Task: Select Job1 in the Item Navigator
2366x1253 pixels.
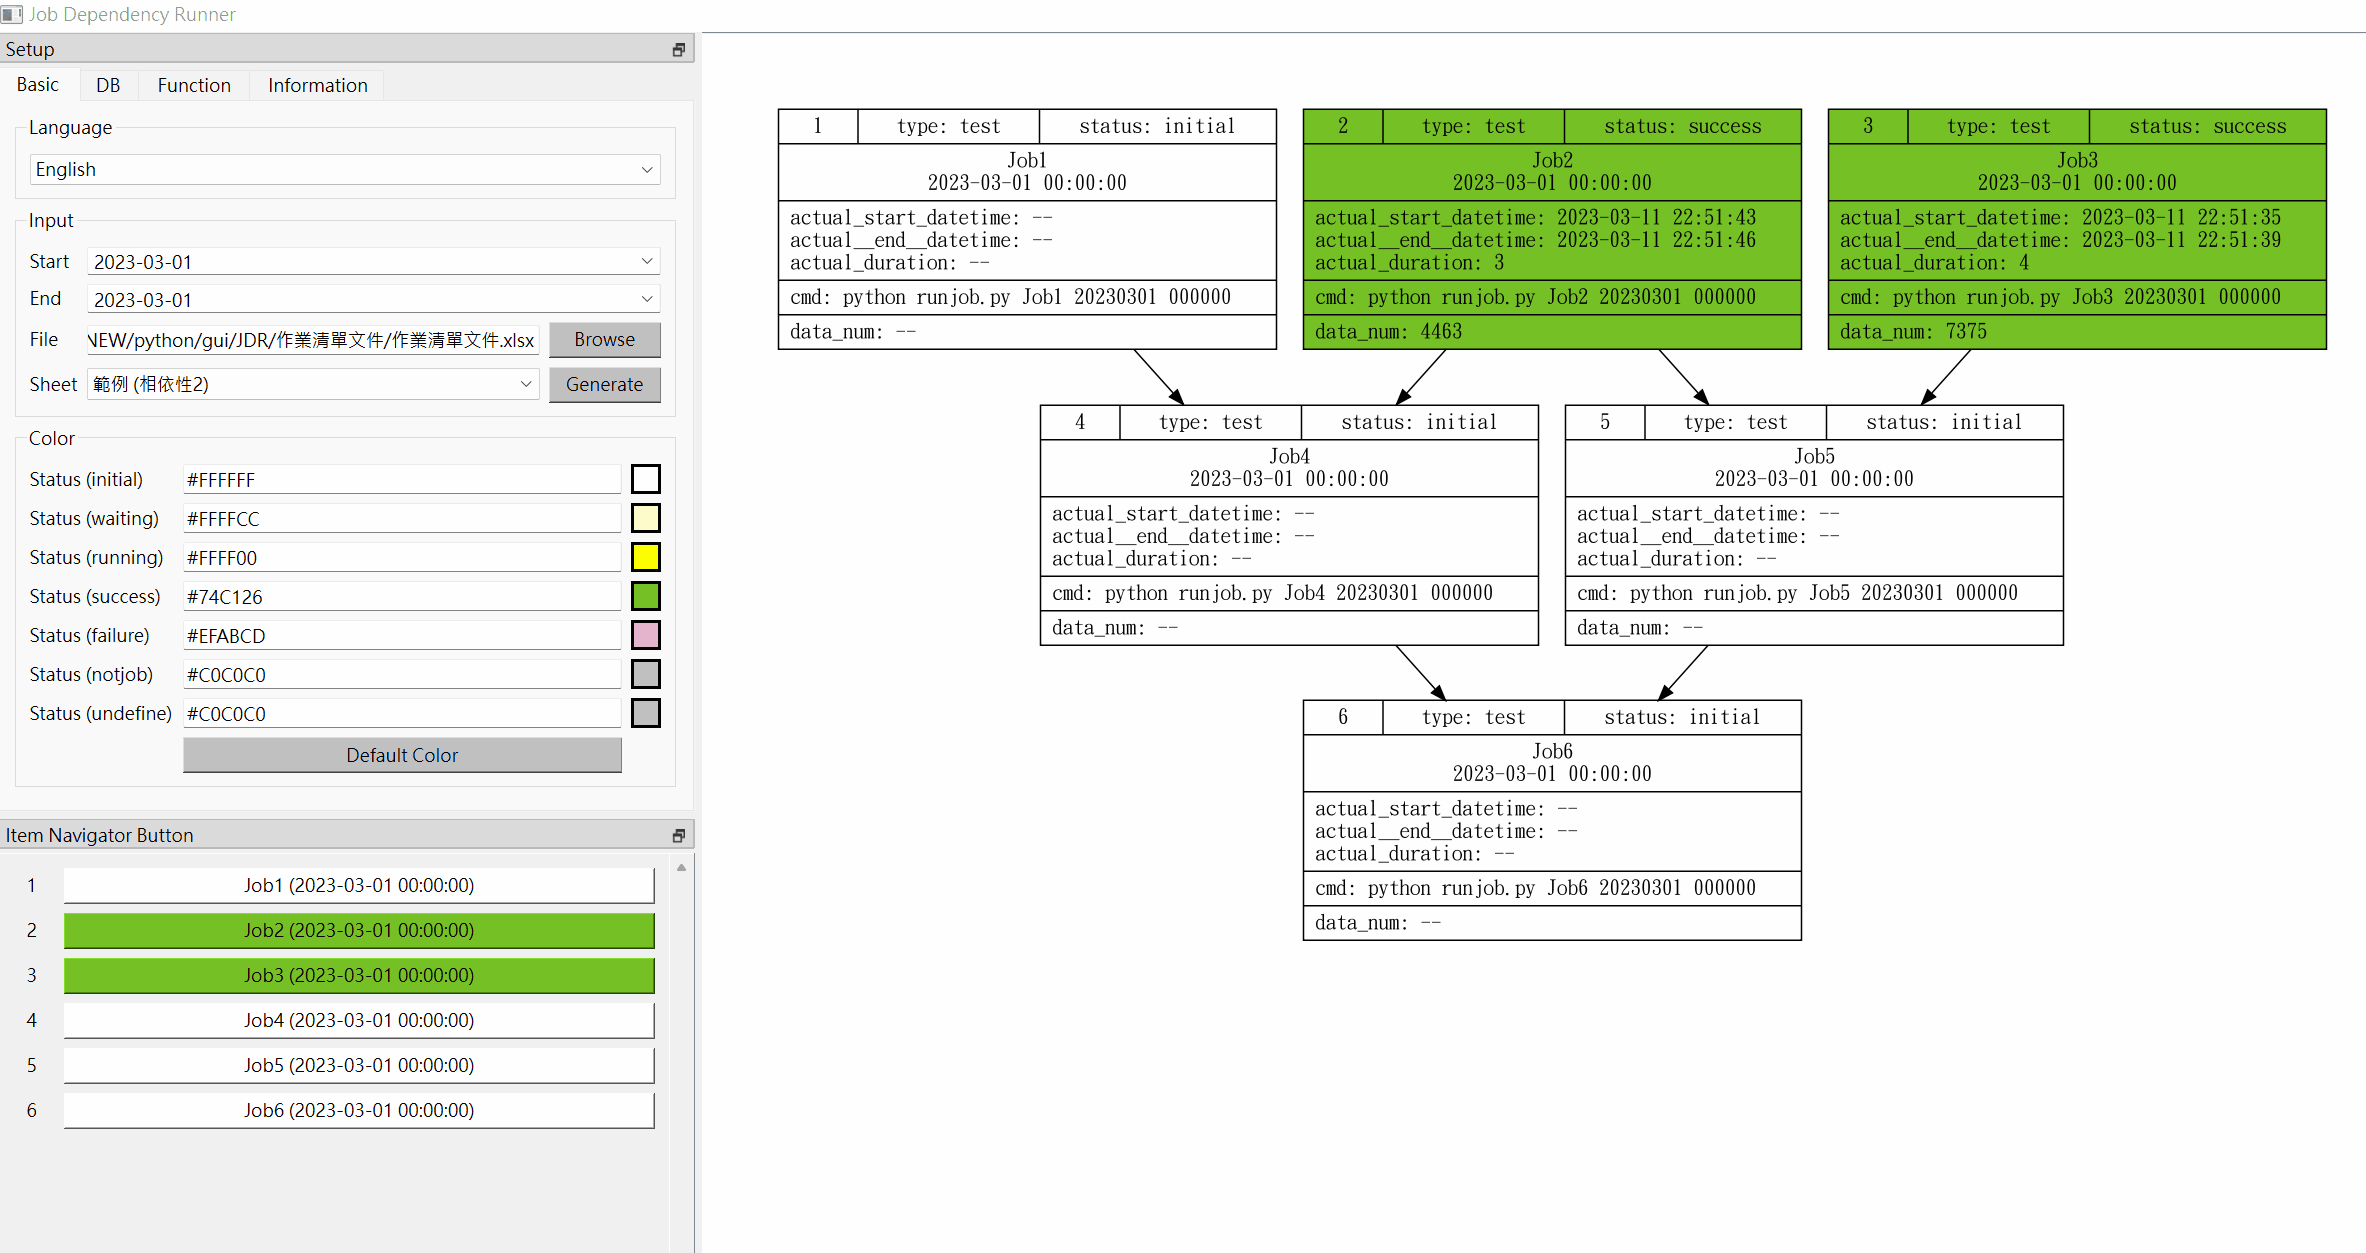Action: point(358,885)
